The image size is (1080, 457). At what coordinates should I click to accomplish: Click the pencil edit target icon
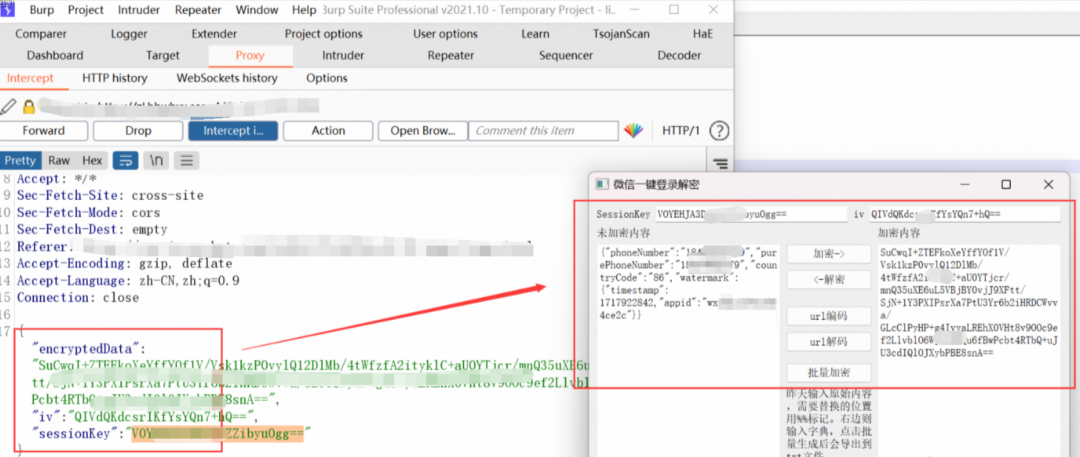pos(8,106)
